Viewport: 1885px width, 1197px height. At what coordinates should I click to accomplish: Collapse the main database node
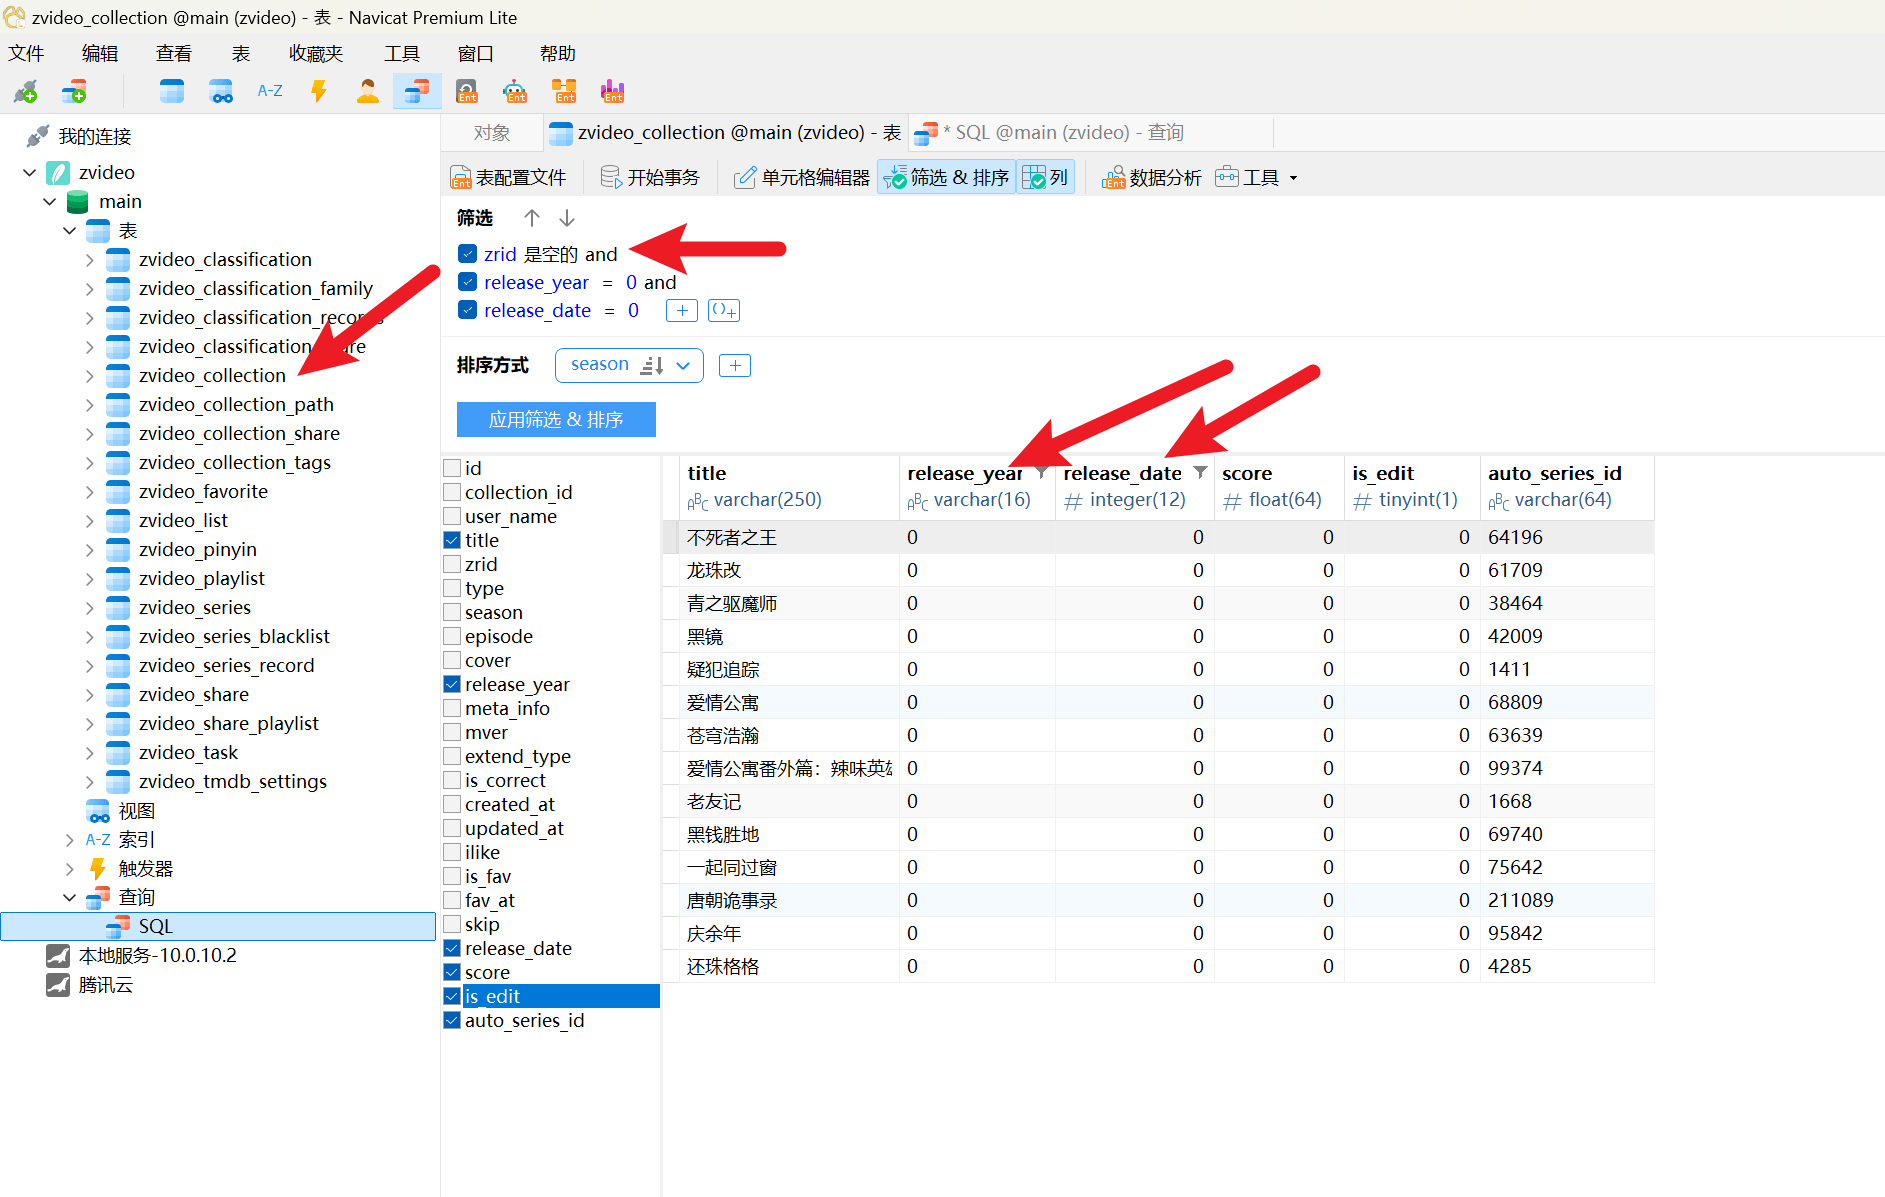point(49,202)
